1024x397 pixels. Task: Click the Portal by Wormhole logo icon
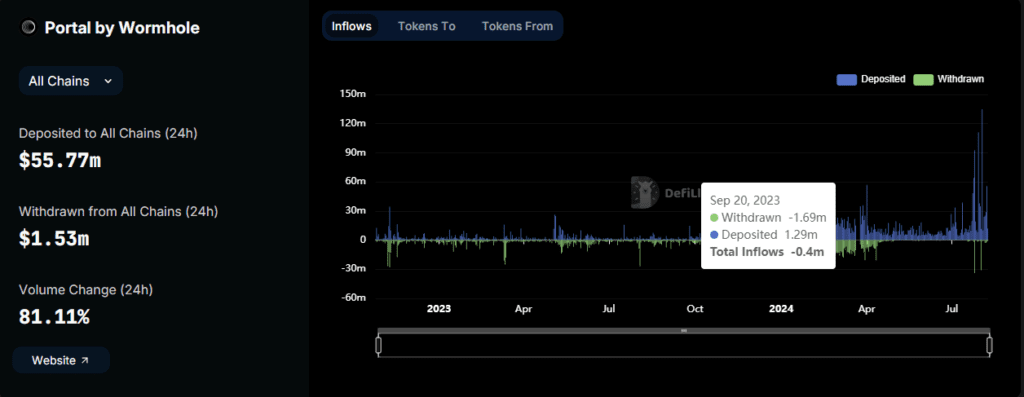[x=28, y=27]
